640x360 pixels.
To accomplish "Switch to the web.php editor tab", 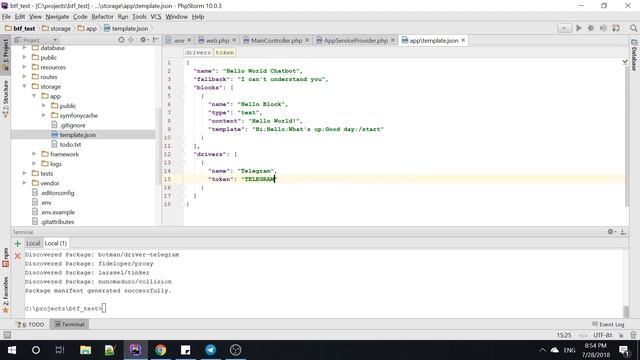I will pyautogui.click(x=217, y=40).
